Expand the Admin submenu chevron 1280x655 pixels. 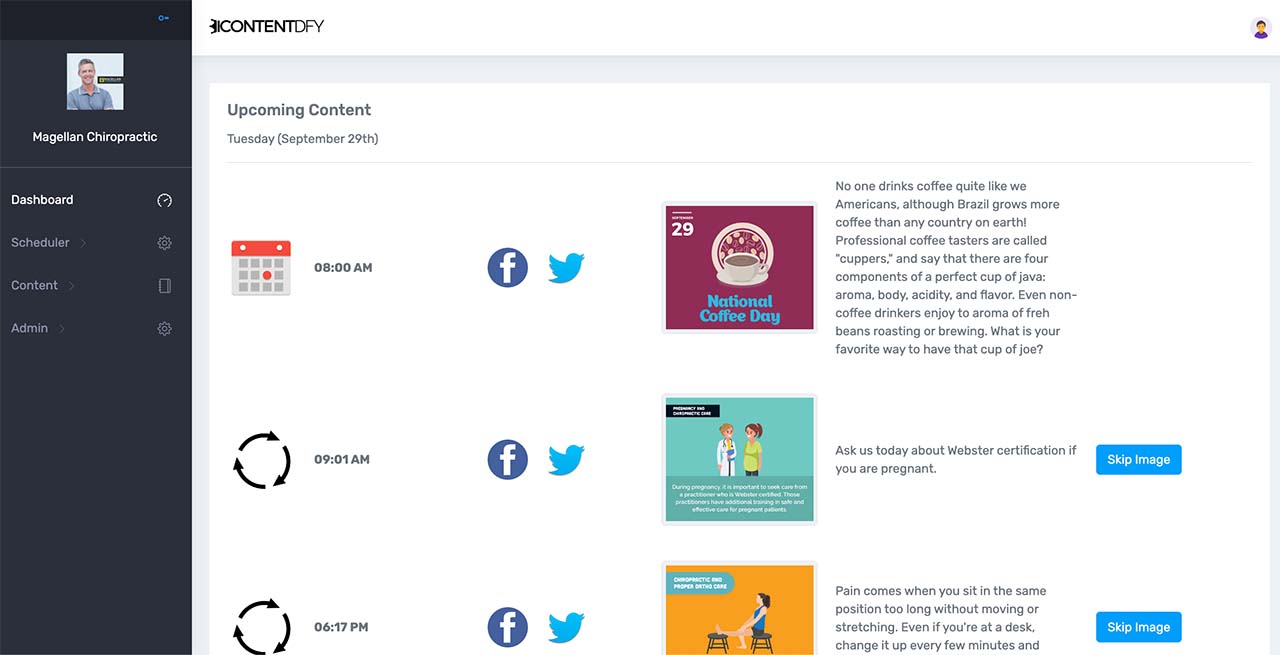[x=62, y=329]
